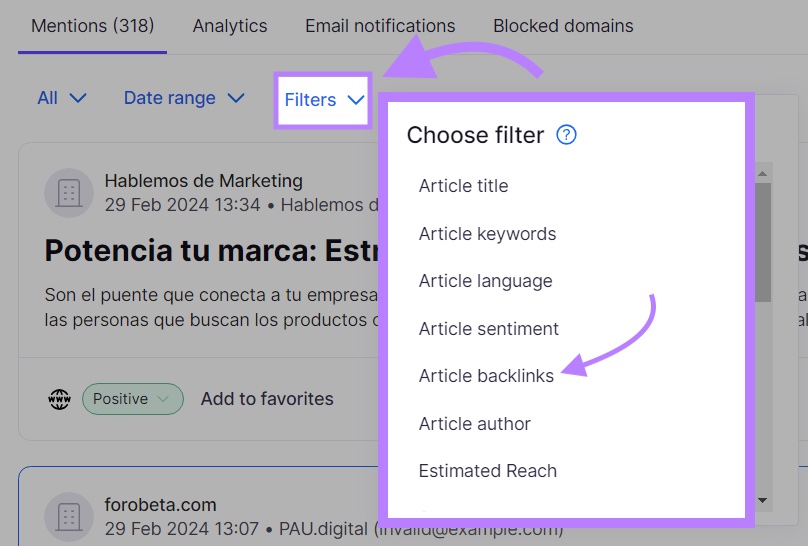The height and width of the screenshot is (546, 808).
Task: Click Hablemos de Marketing building avatar icon
Action: pos(69,193)
